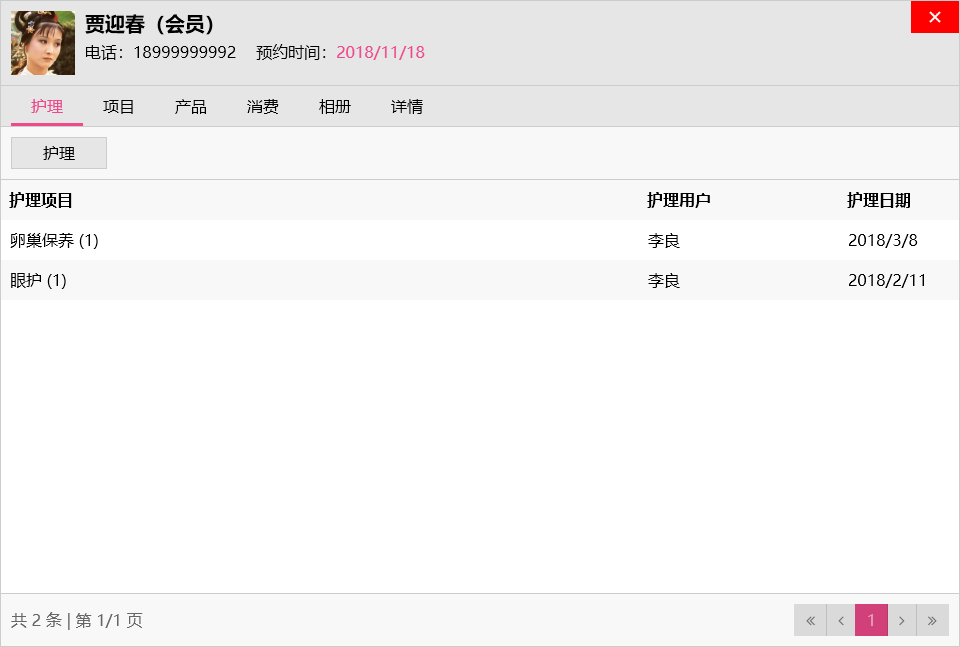The image size is (960, 647).
Task: Open the 产品 tab
Action: [191, 107]
